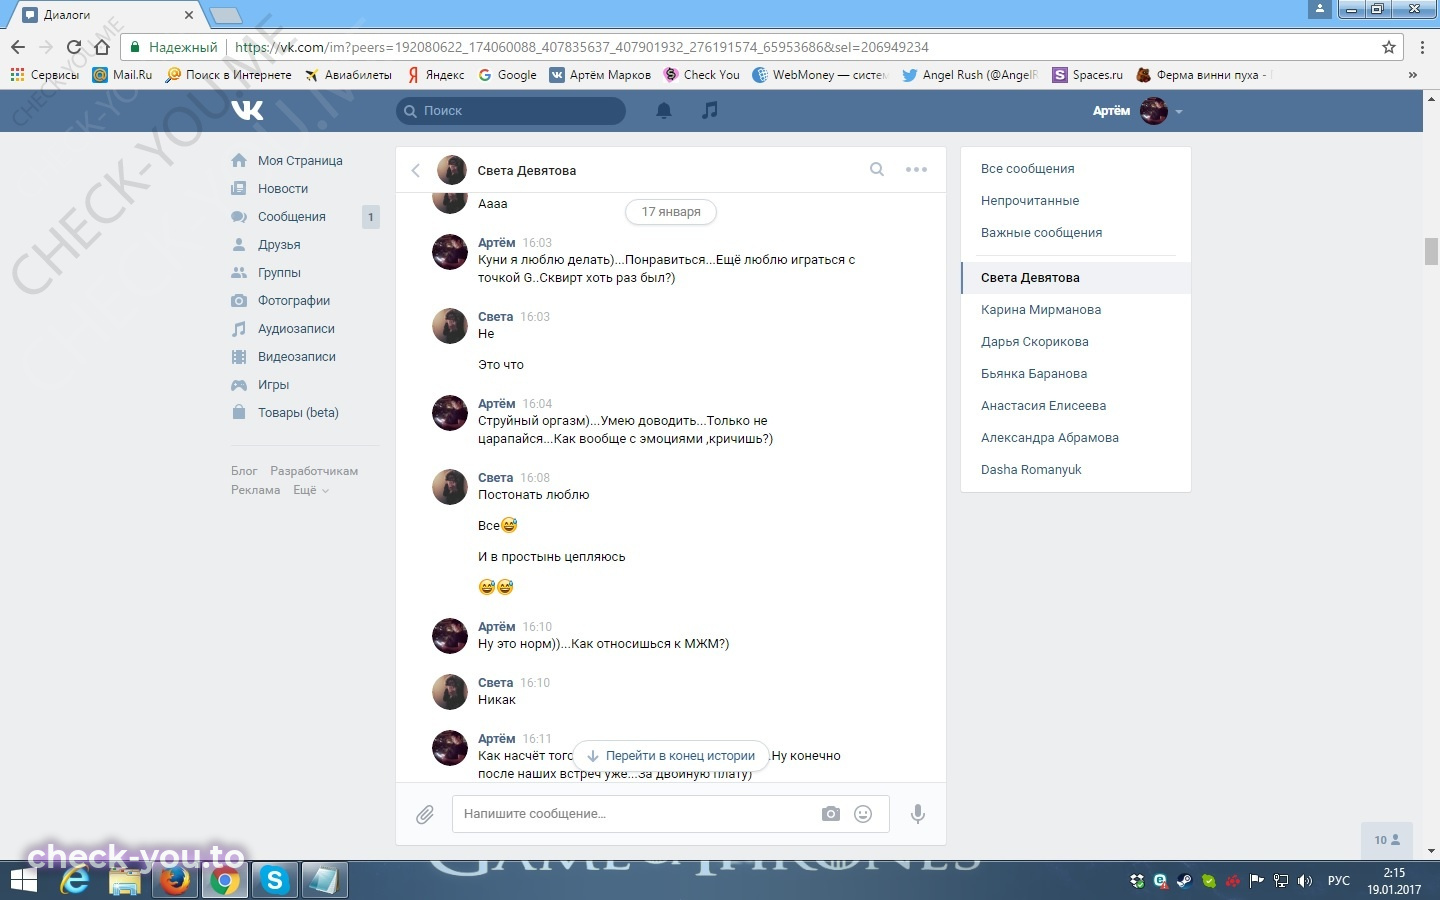
Task: Open Видеозаписи in left menu
Action: [x=297, y=356]
